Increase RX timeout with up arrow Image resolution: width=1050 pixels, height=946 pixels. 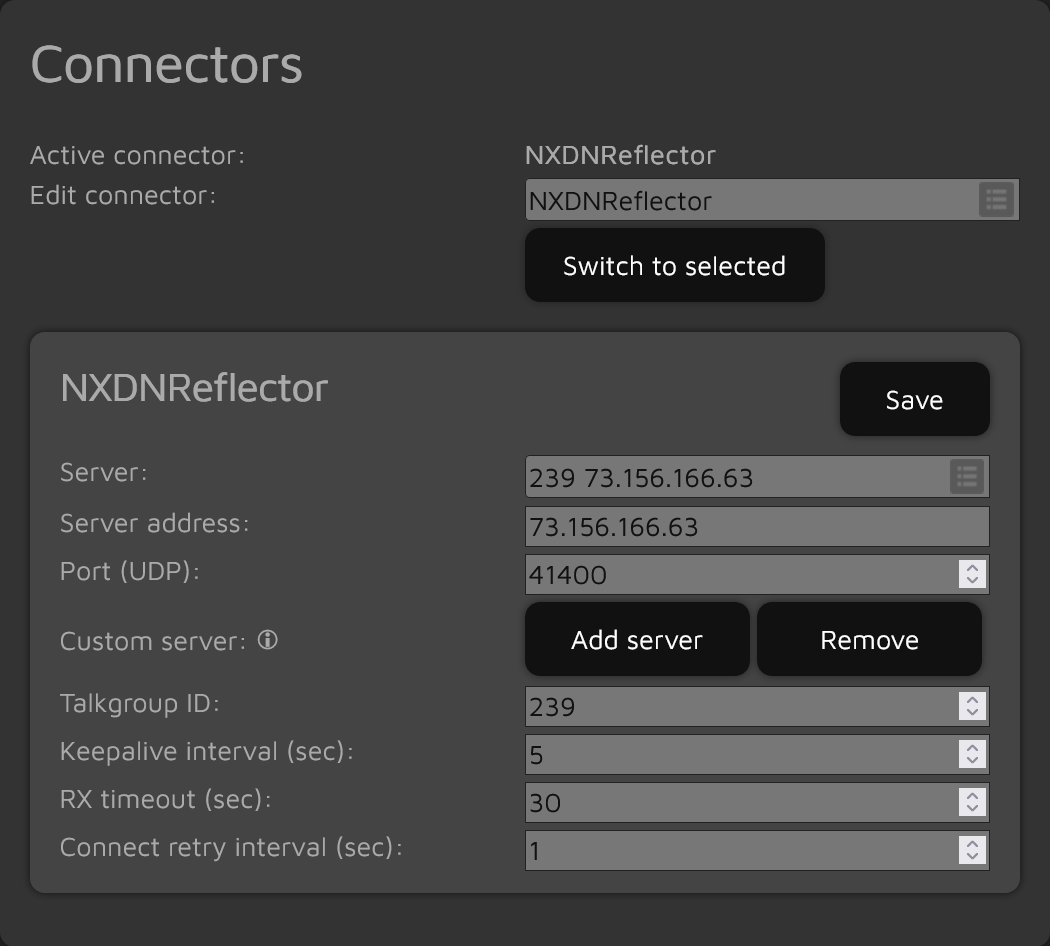tap(972, 795)
